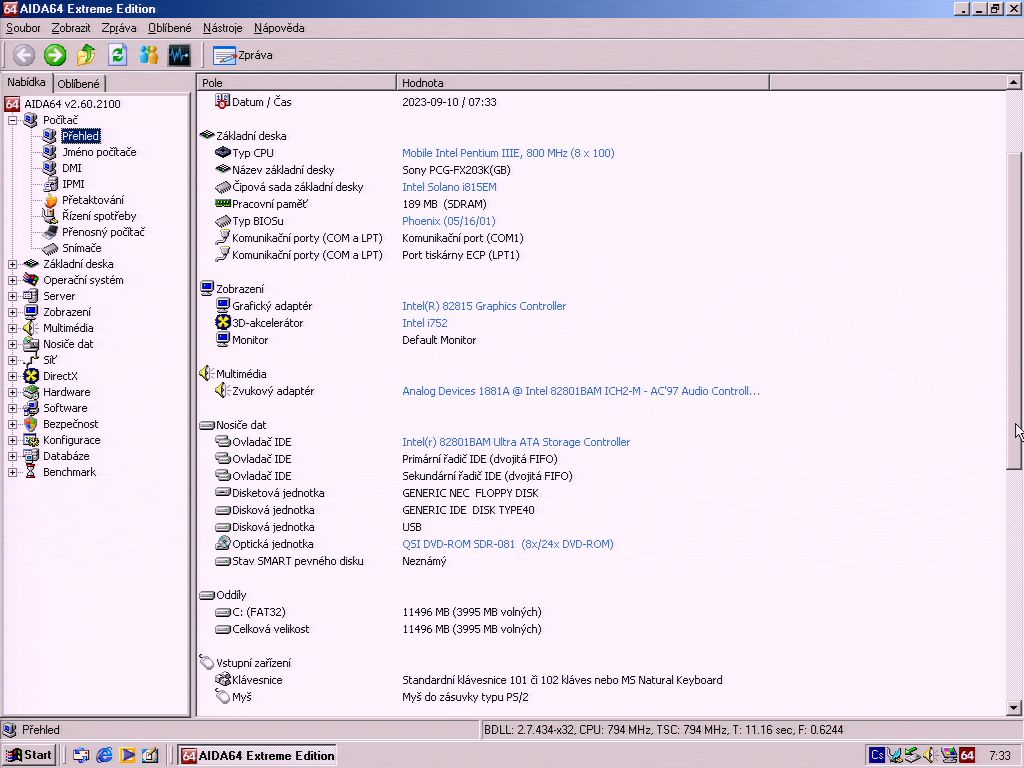Click the vertical scrollbar thumb
The image size is (1024, 768).
coord(1013,310)
